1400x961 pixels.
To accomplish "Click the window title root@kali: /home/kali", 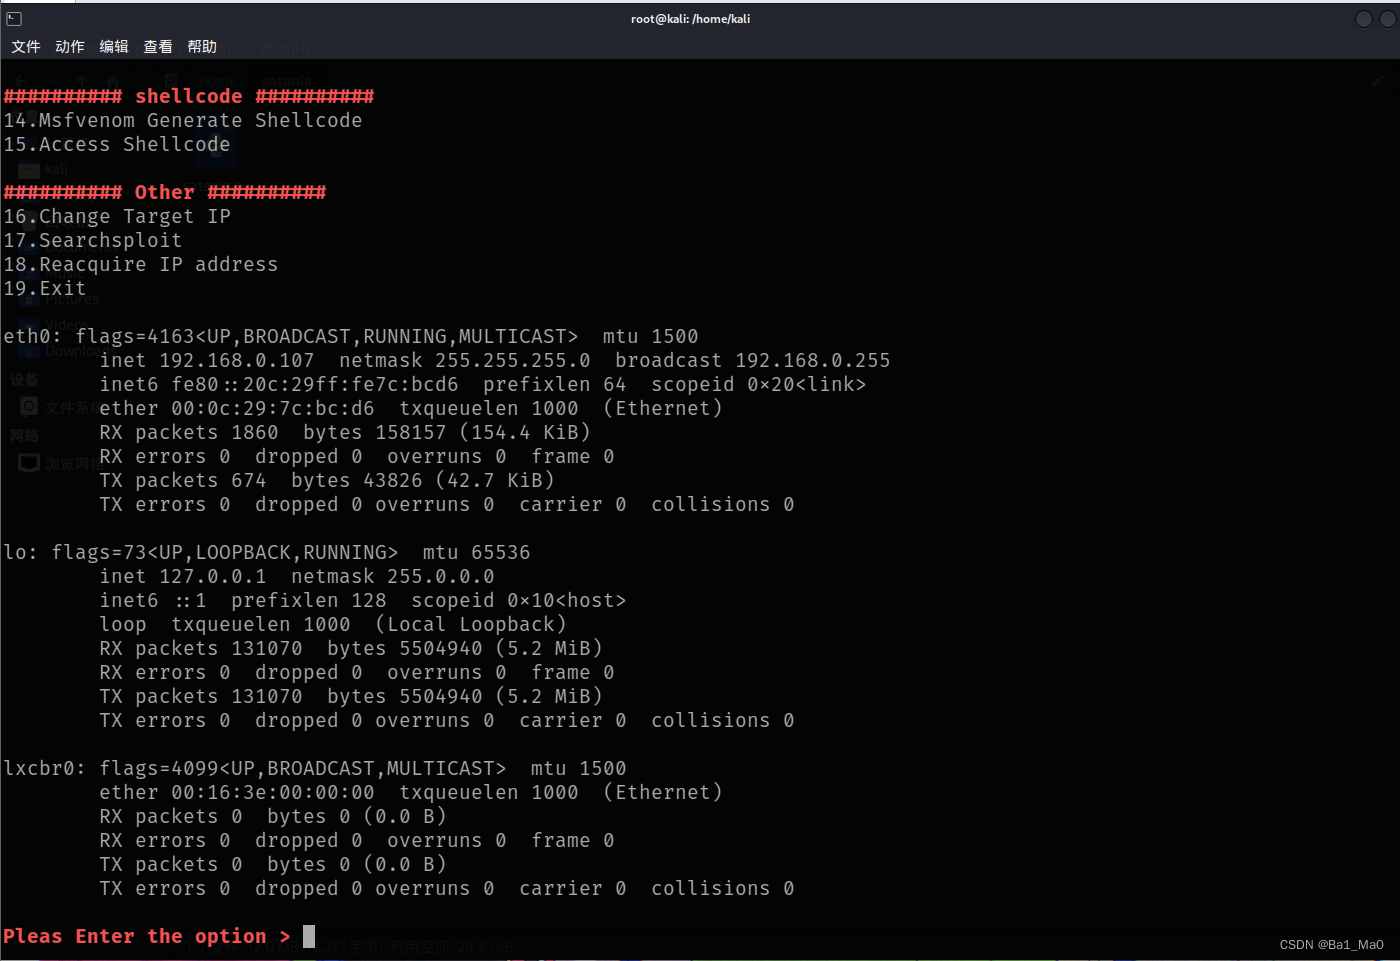I will point(690,19).
